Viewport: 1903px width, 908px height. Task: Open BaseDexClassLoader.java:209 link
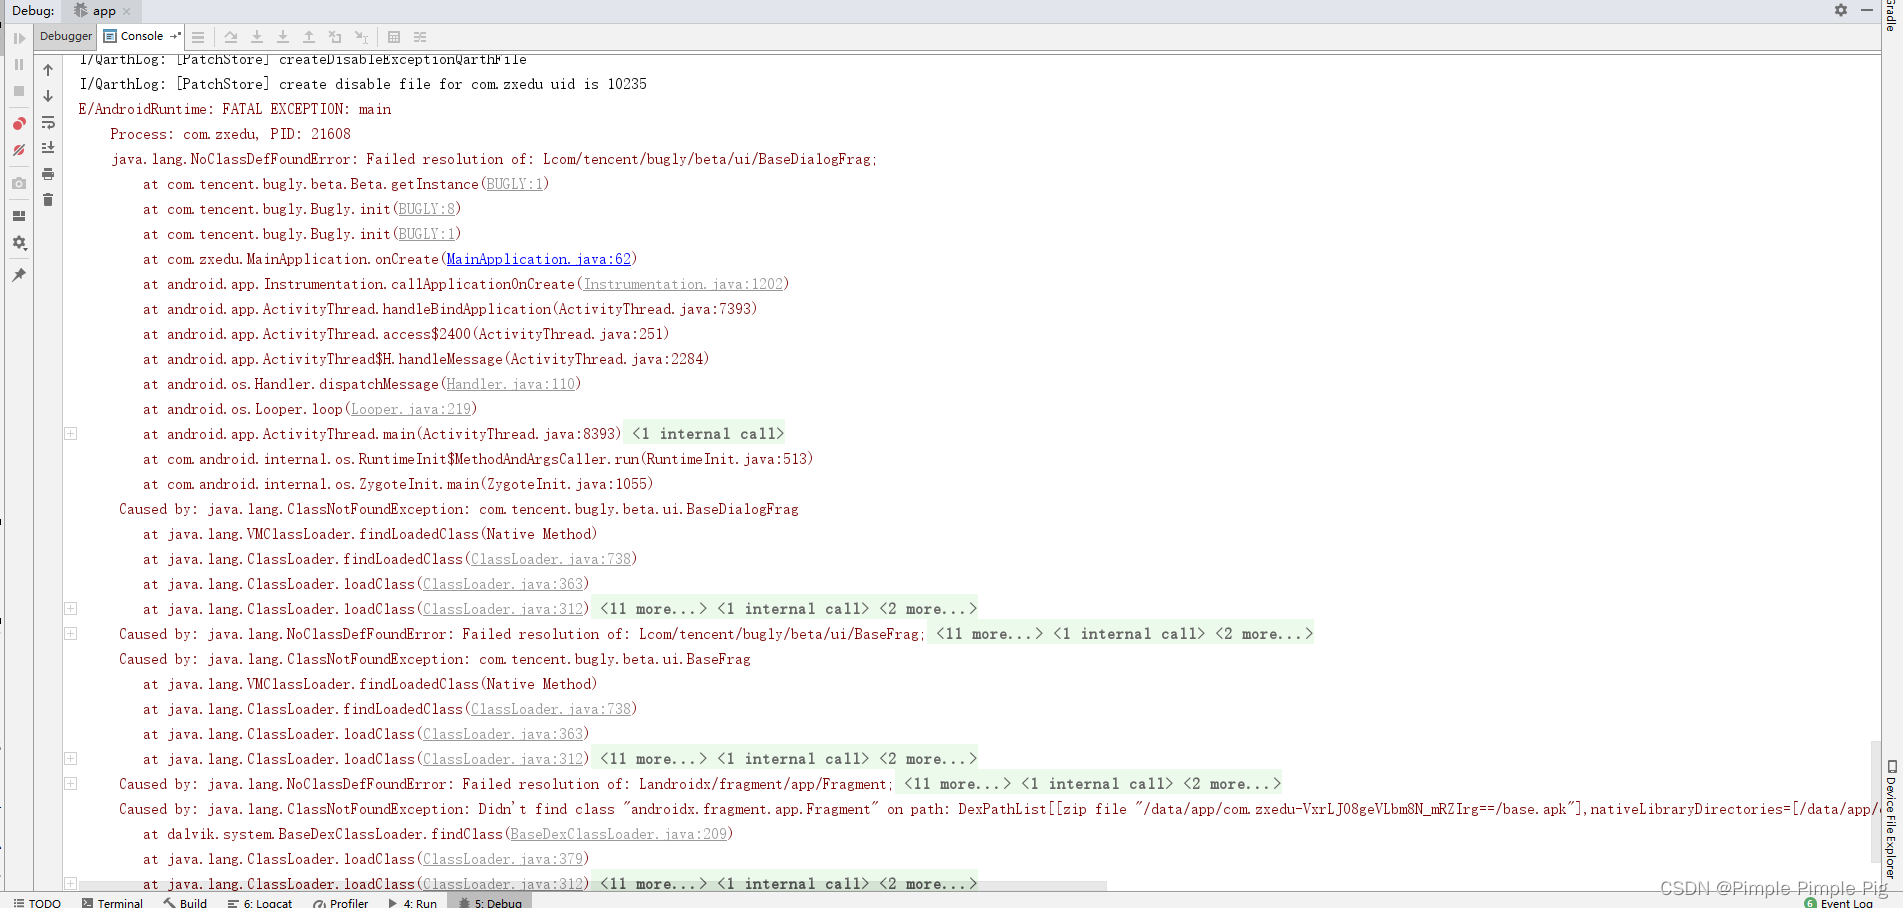[x=619, y=834]
